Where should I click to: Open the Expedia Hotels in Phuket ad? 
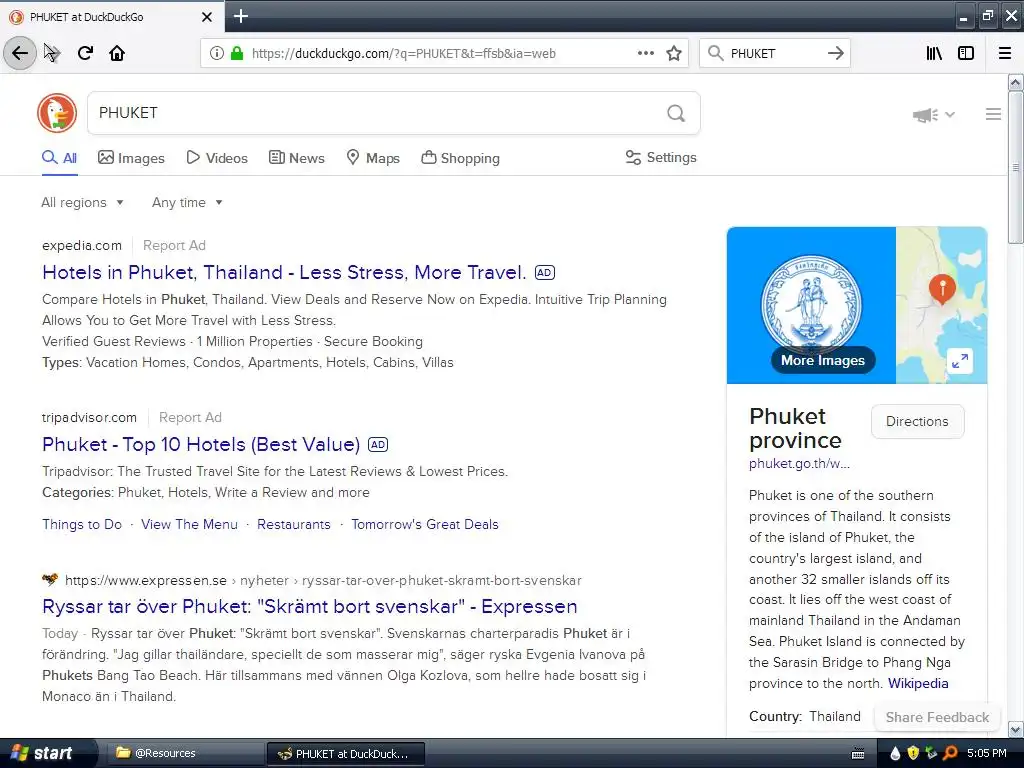click(x=284, y=272)
